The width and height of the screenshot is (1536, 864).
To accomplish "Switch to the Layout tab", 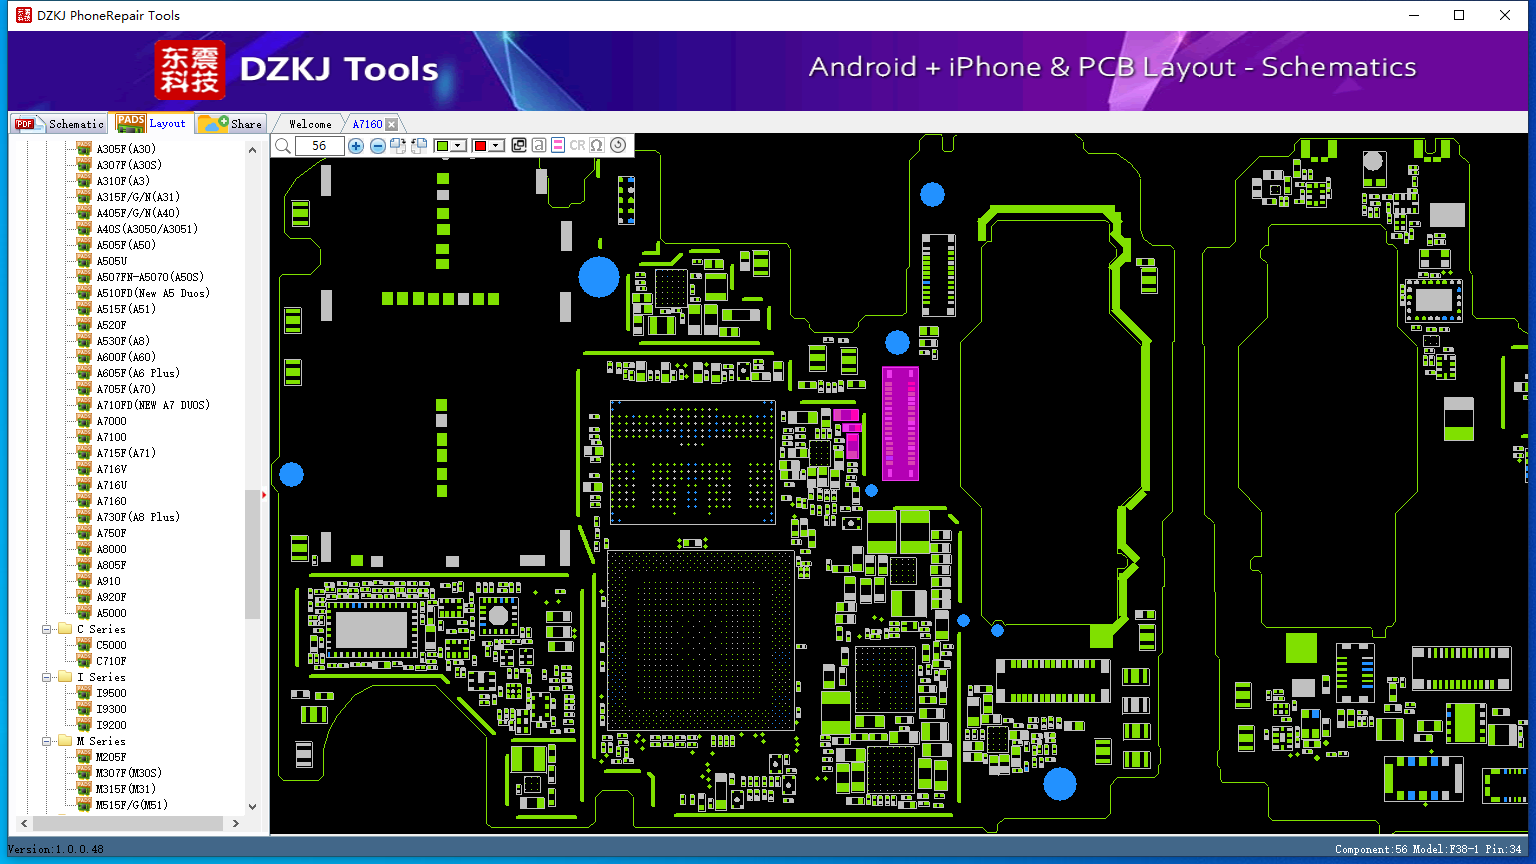I will 152,123.
